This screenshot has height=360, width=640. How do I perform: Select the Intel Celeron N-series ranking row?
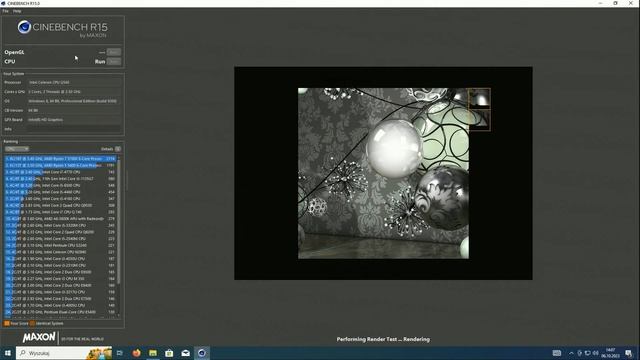click(x=60, y=252)
